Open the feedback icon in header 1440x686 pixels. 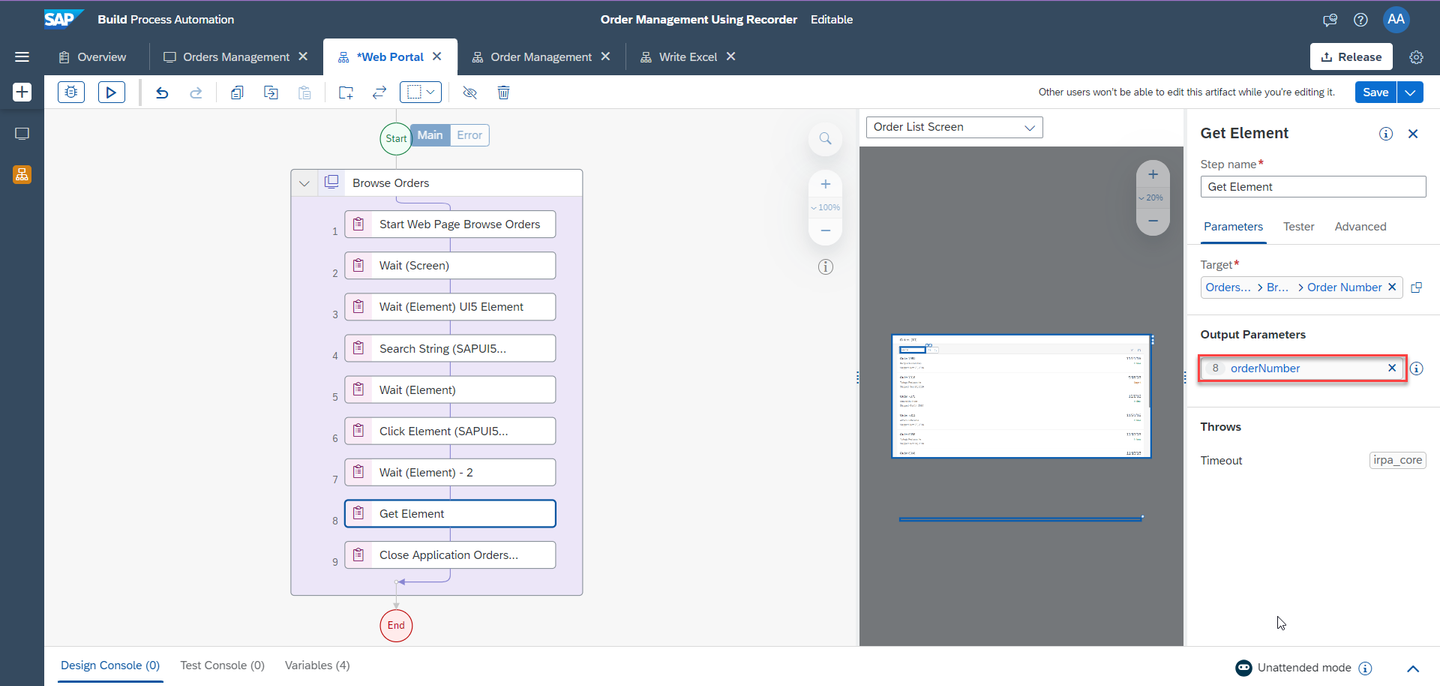(x=1330, y=20)
